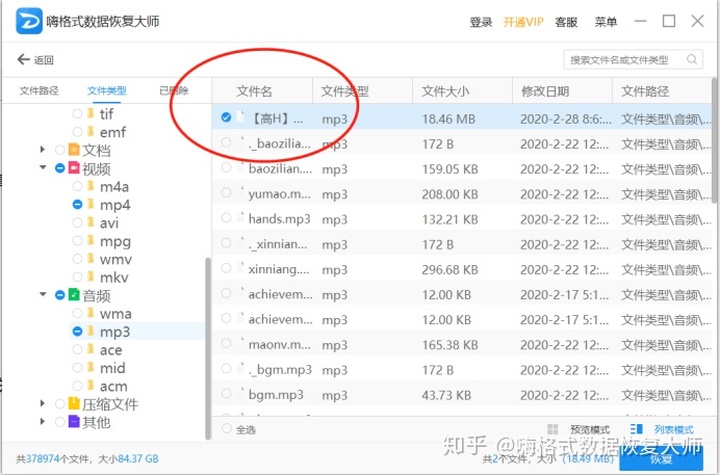720x475 pixels.
Task: Click the 视频 video category icon
Action: 74,167
